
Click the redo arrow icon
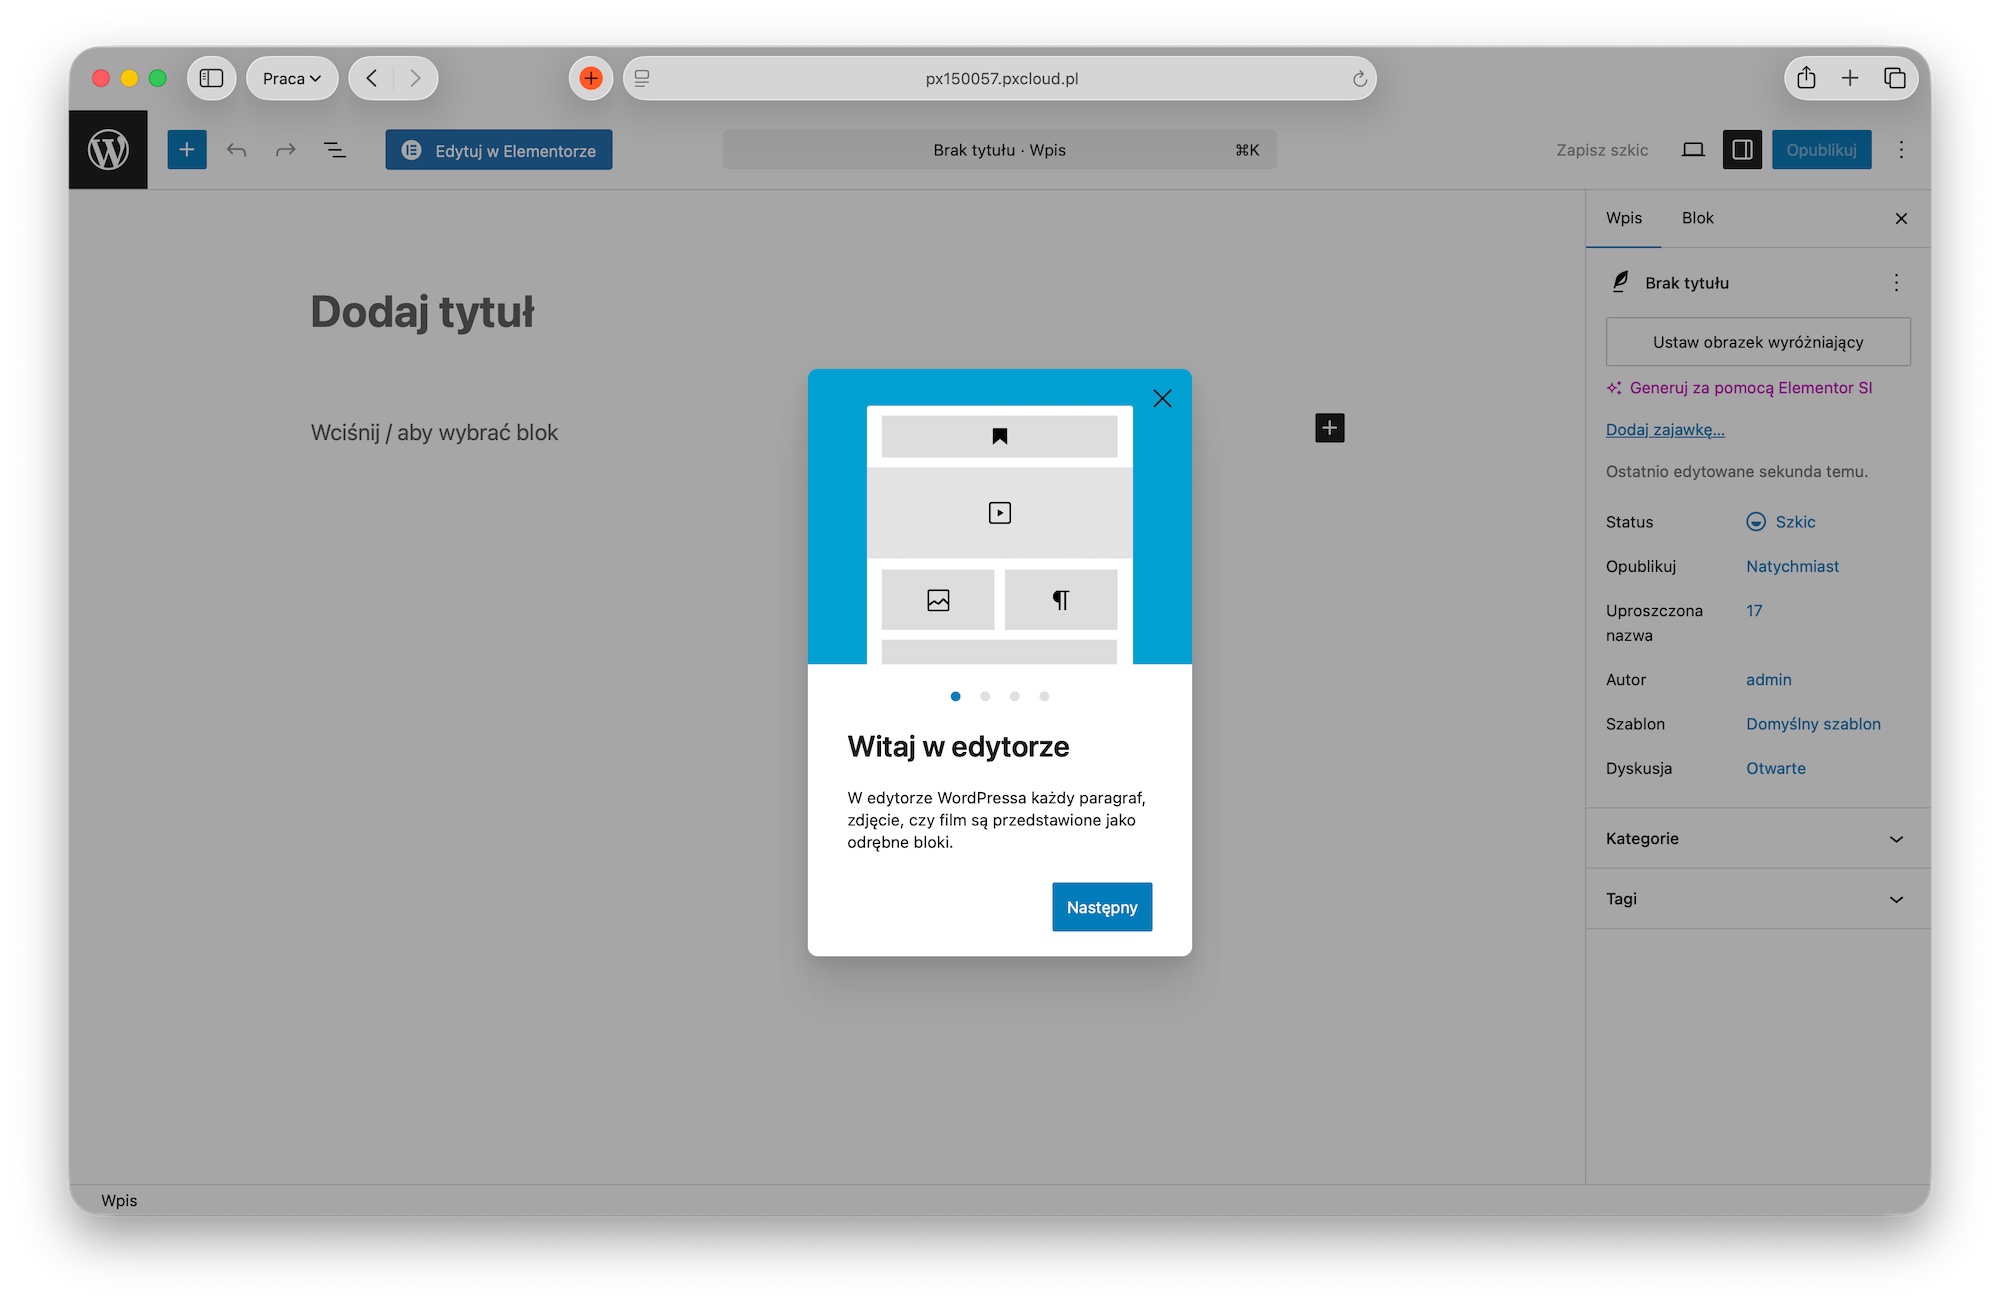tap(286, 150)
